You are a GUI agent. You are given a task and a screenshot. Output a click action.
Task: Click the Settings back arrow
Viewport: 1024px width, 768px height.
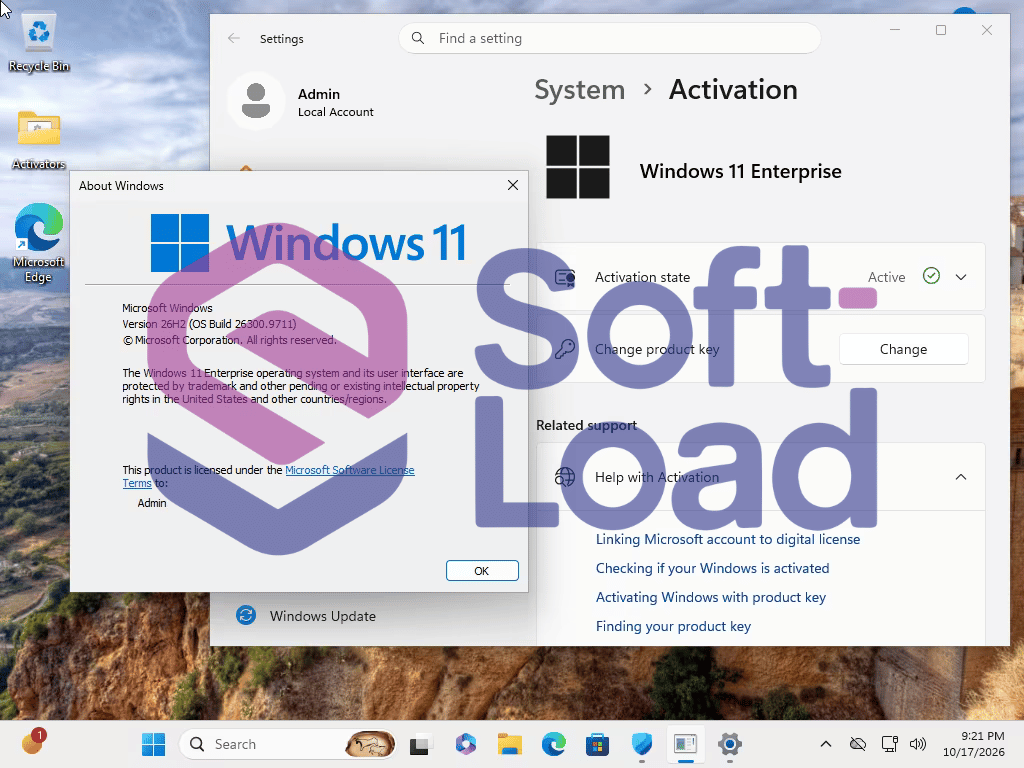click(234, 39)
